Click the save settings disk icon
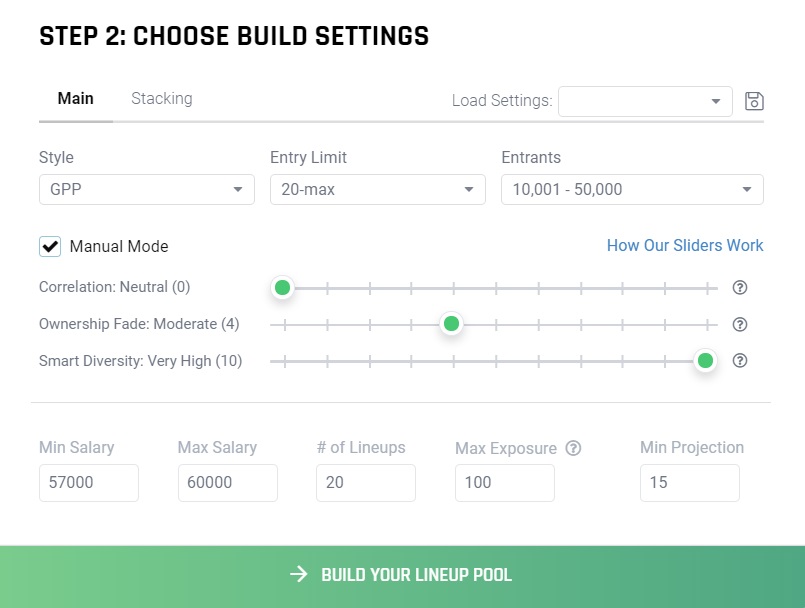Viewport: 805px width, 608px height. [754, 101]
